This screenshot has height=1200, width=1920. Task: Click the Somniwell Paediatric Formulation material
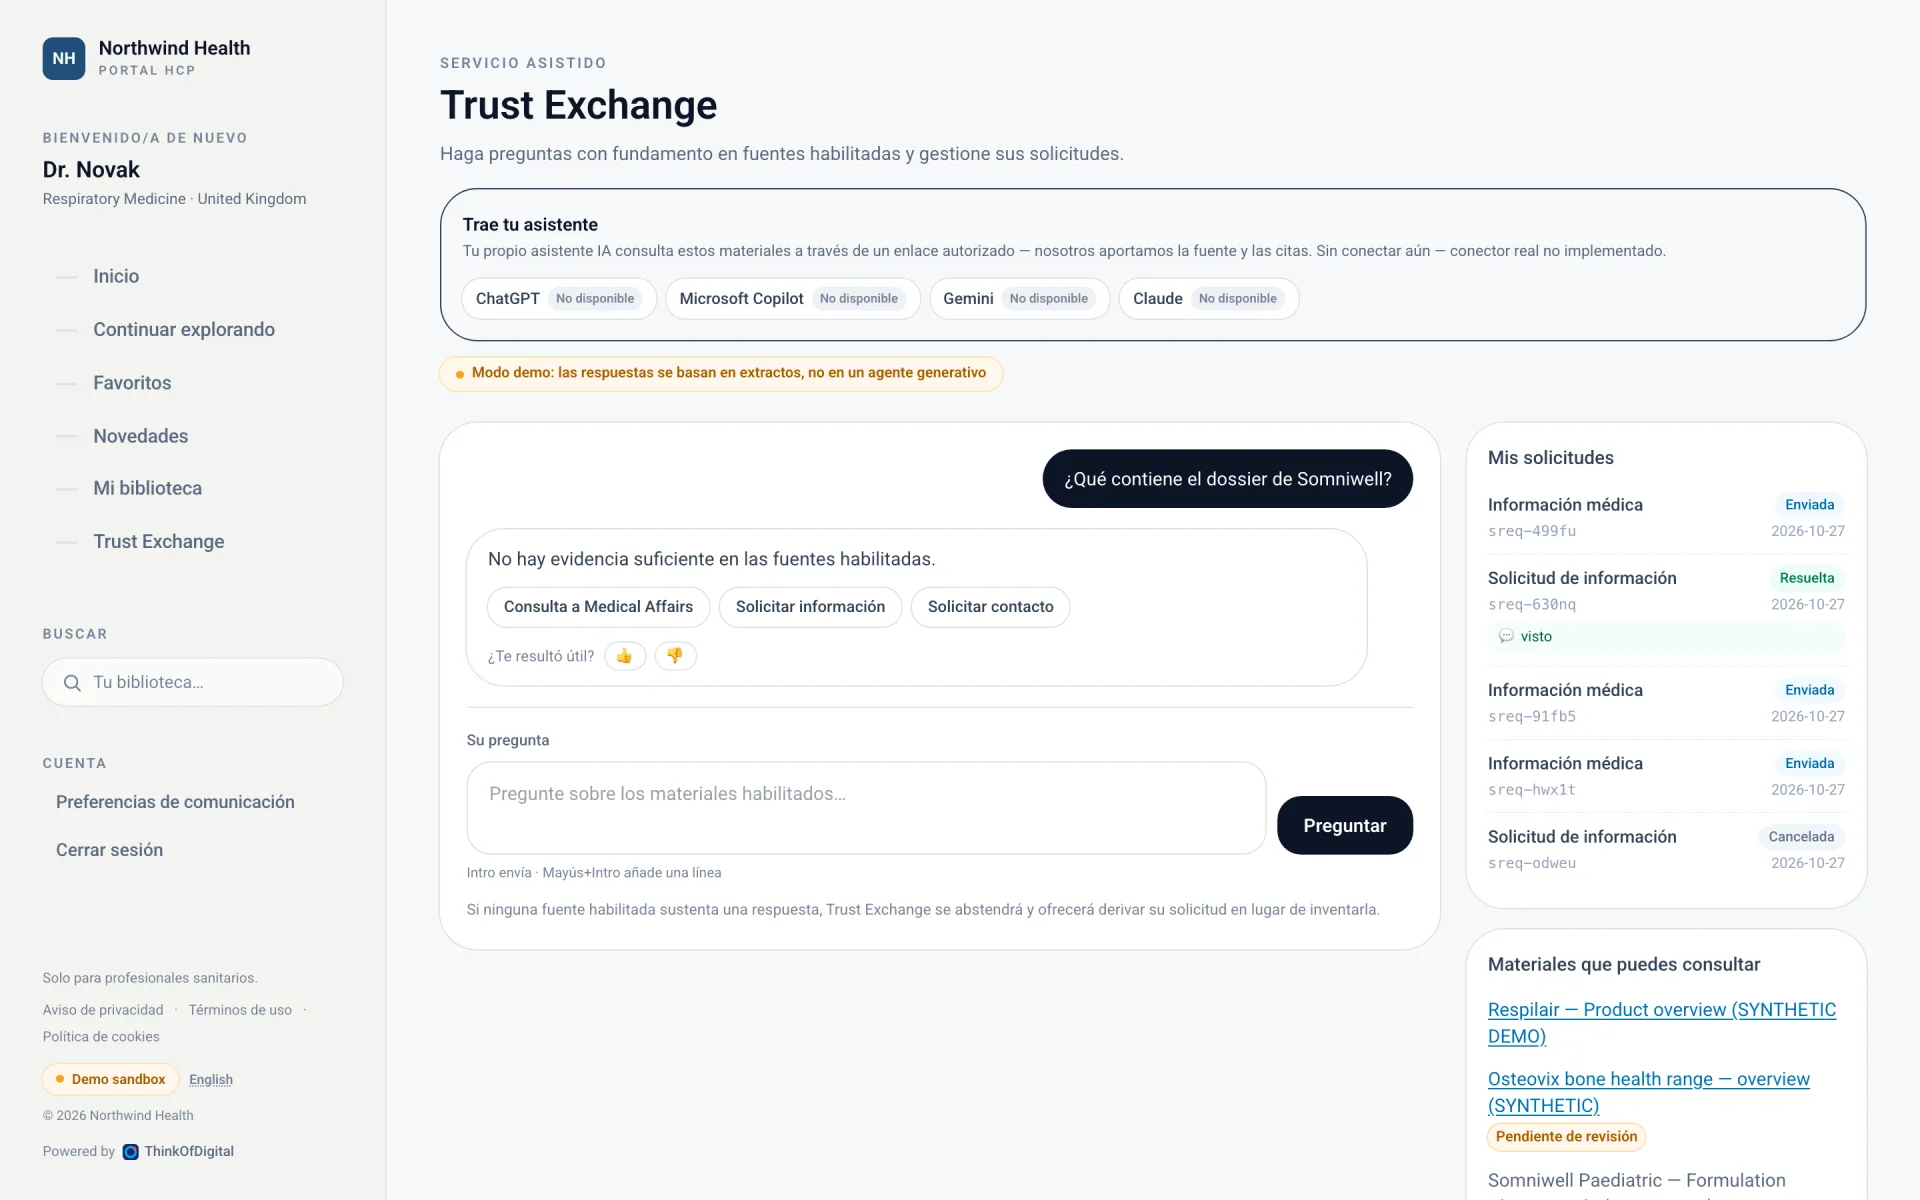pyautogui.click(x=1637, y=1184)
